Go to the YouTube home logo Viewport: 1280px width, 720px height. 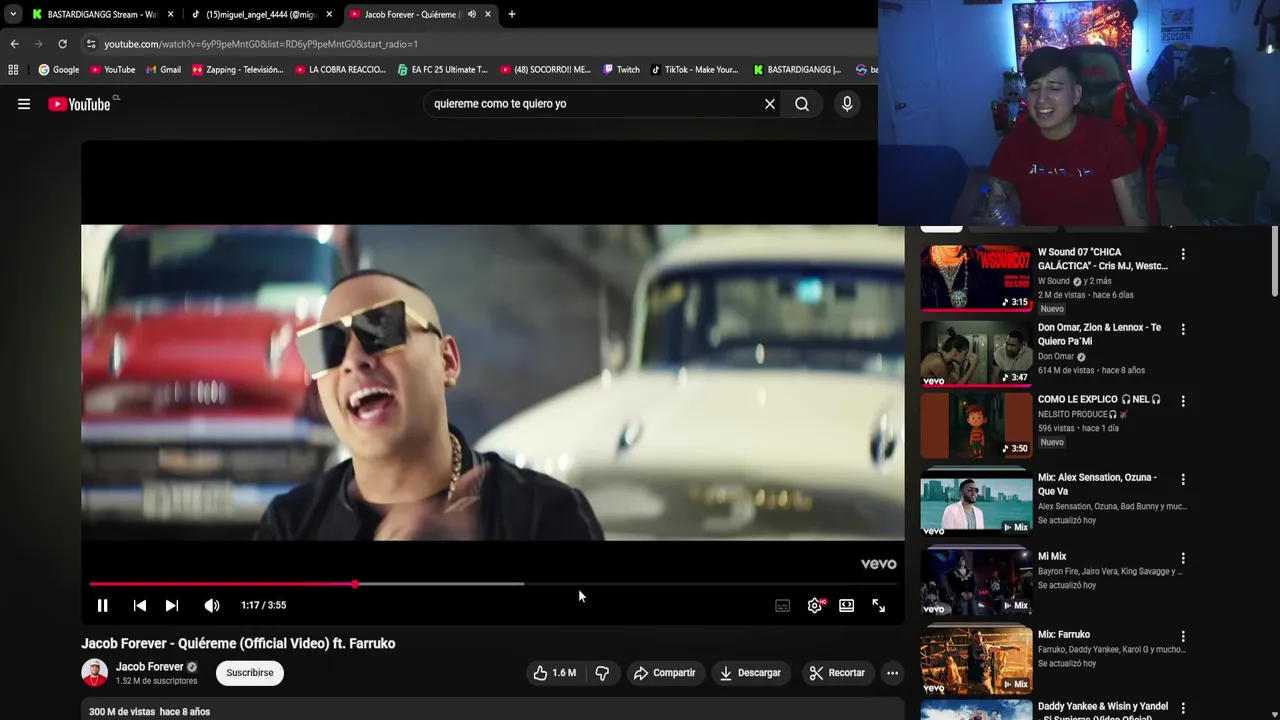[x=79, y=104]
